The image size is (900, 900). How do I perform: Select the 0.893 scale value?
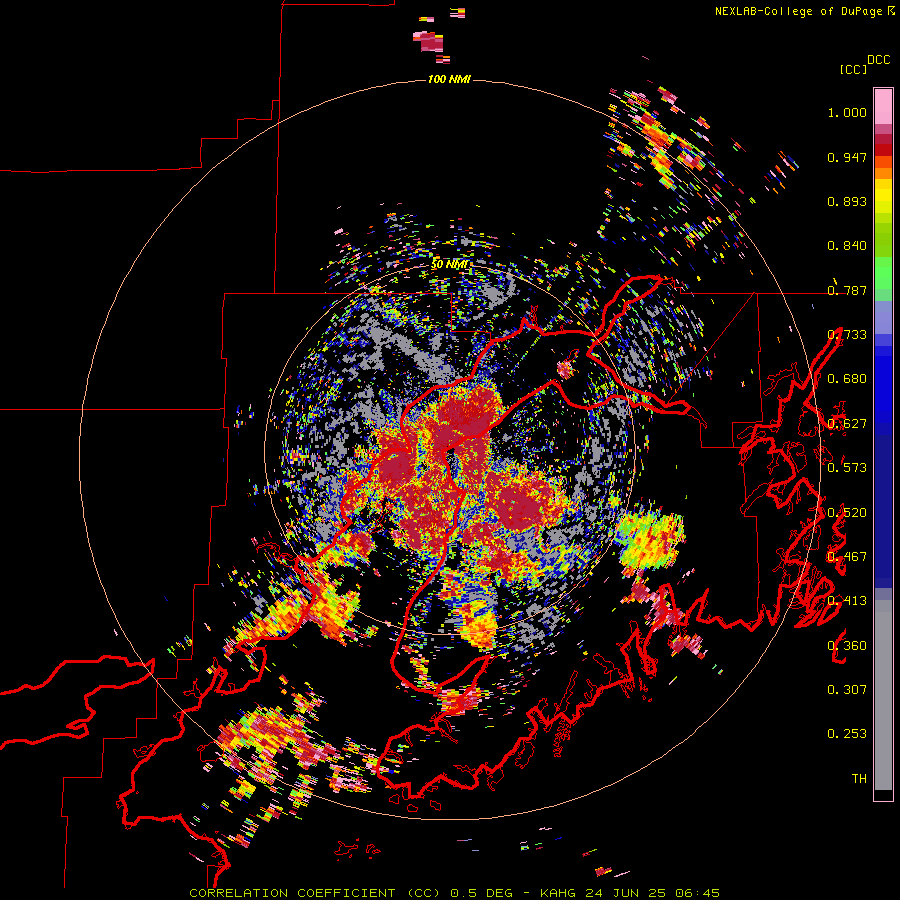[847, 201]
